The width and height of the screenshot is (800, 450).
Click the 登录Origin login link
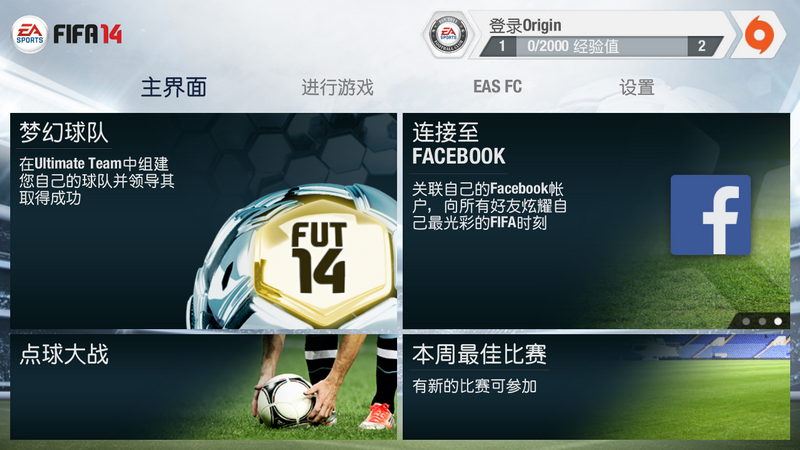coord(525,25)
